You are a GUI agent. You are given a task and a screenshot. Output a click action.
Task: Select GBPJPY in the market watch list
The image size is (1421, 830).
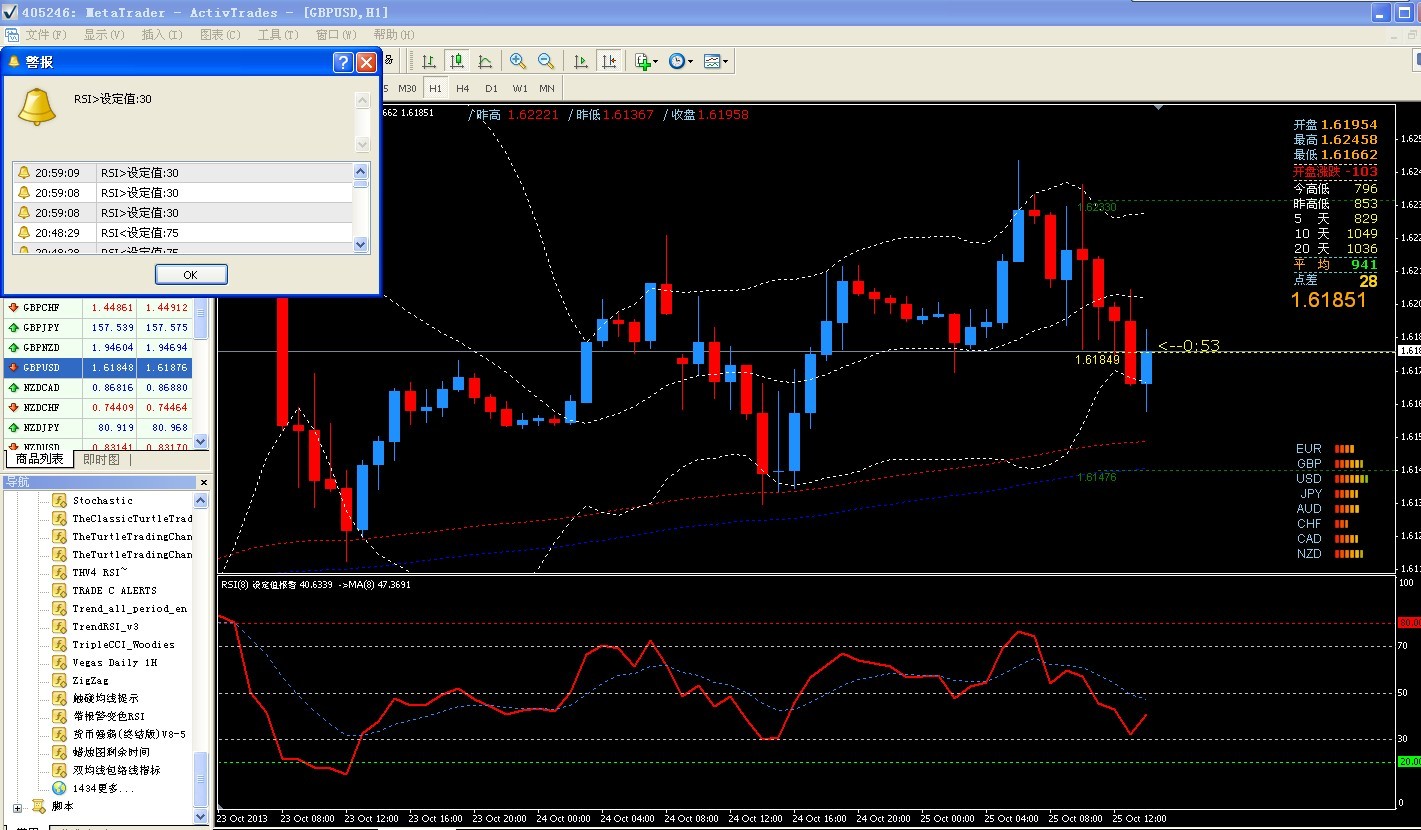(x=98, y=327)
